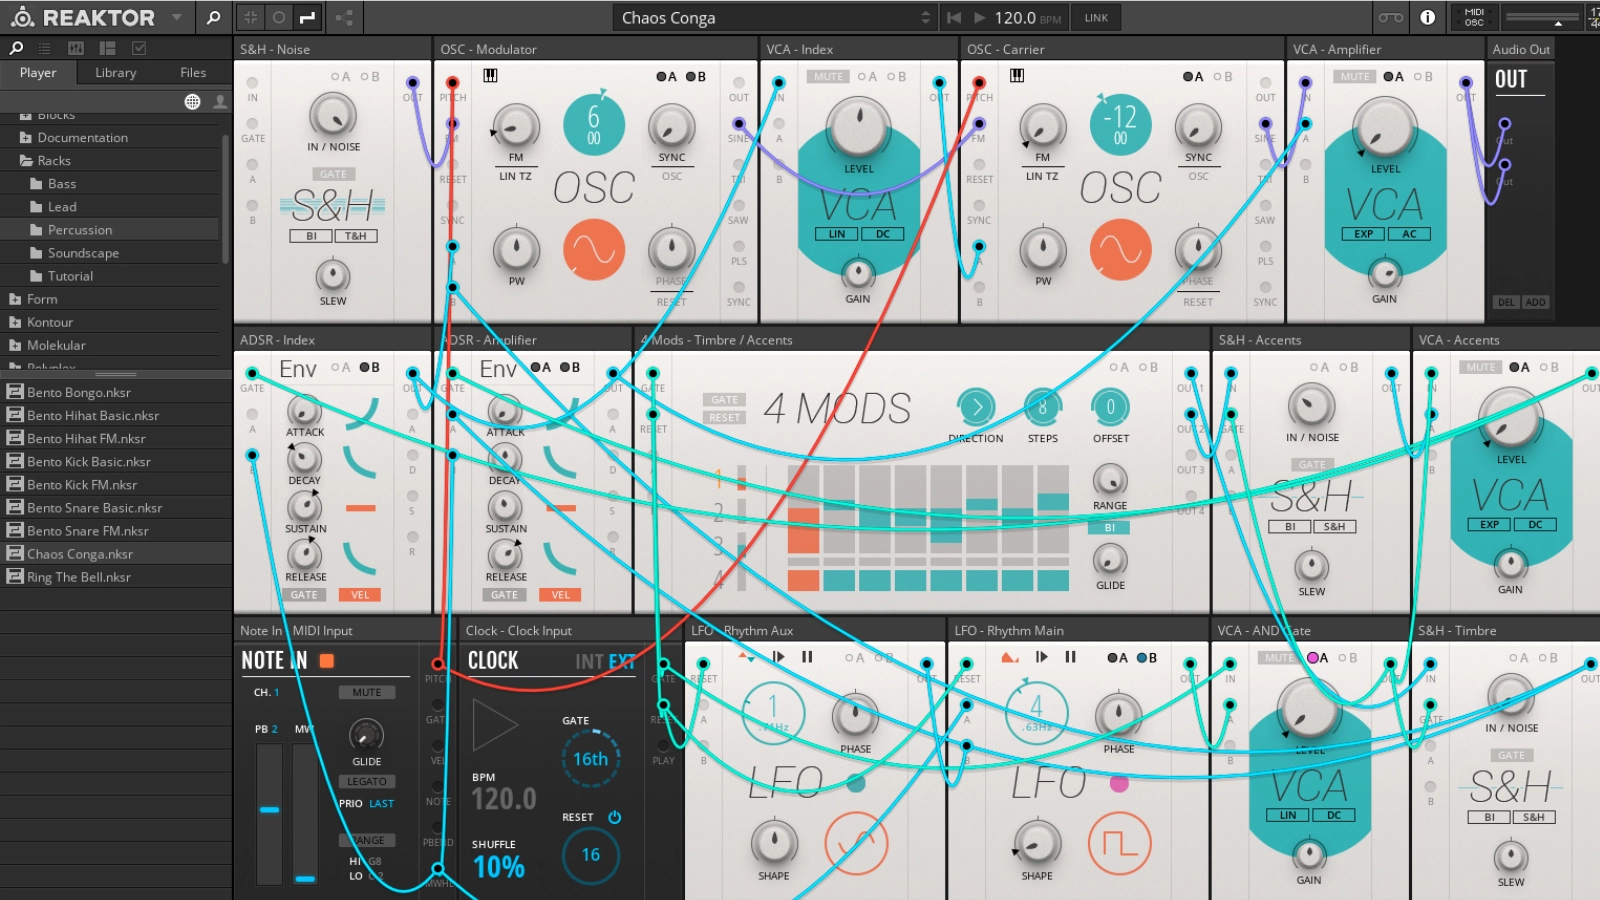The width and height of the screenshot is (1600, 900).
Task: Click the DEL button in Audio Out
Action: pos(1506,302)
